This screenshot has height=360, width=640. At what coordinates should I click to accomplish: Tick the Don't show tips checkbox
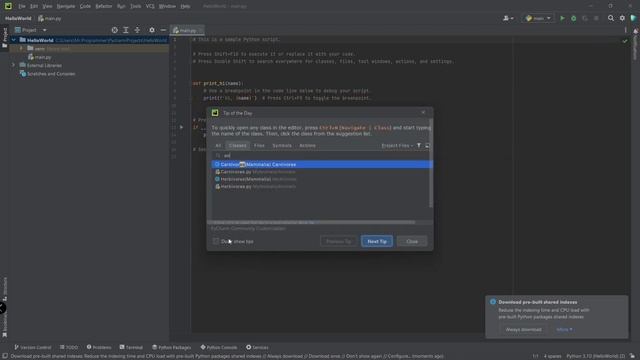[x=216, y=241]
